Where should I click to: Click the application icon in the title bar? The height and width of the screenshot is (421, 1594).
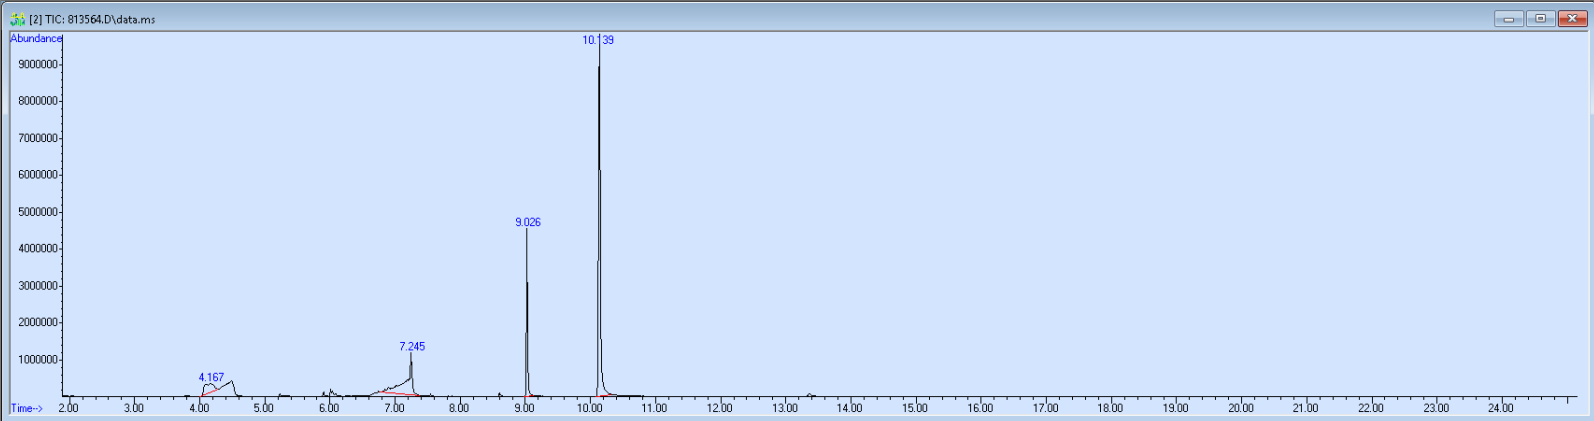pyautogui.click(x=17, y=19)
